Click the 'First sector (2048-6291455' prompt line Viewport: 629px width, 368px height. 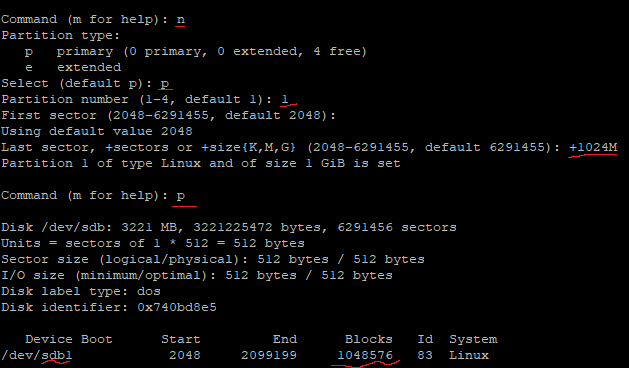point(168,116)
